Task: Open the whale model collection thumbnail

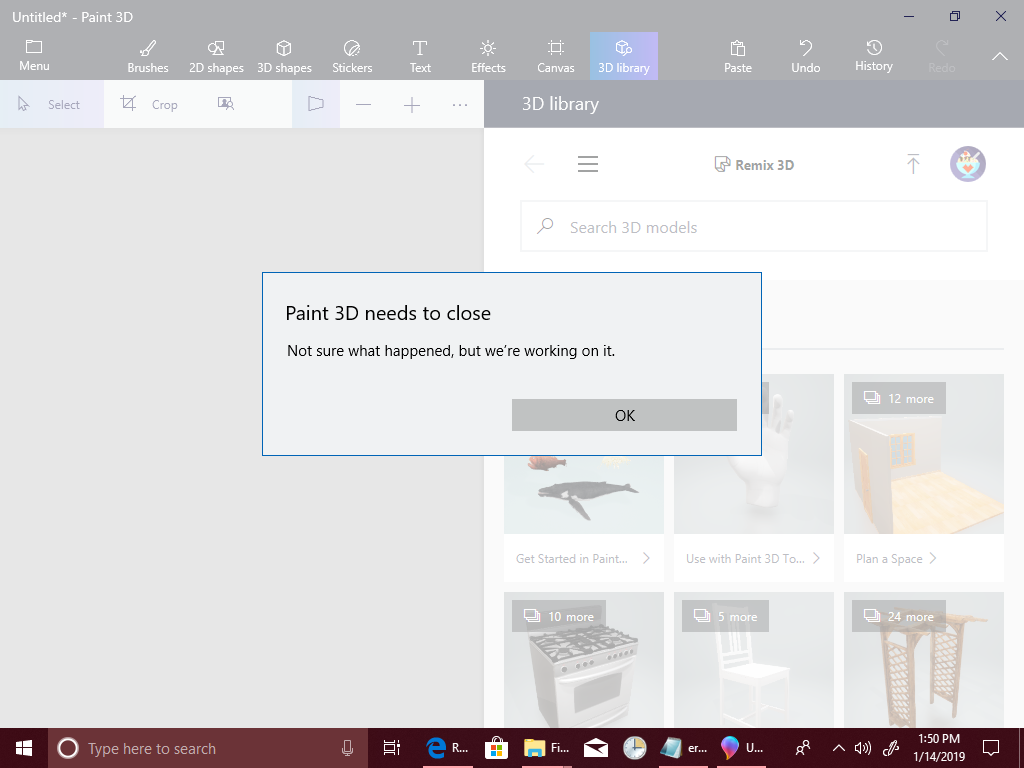Action: click(x=584, y=494)
